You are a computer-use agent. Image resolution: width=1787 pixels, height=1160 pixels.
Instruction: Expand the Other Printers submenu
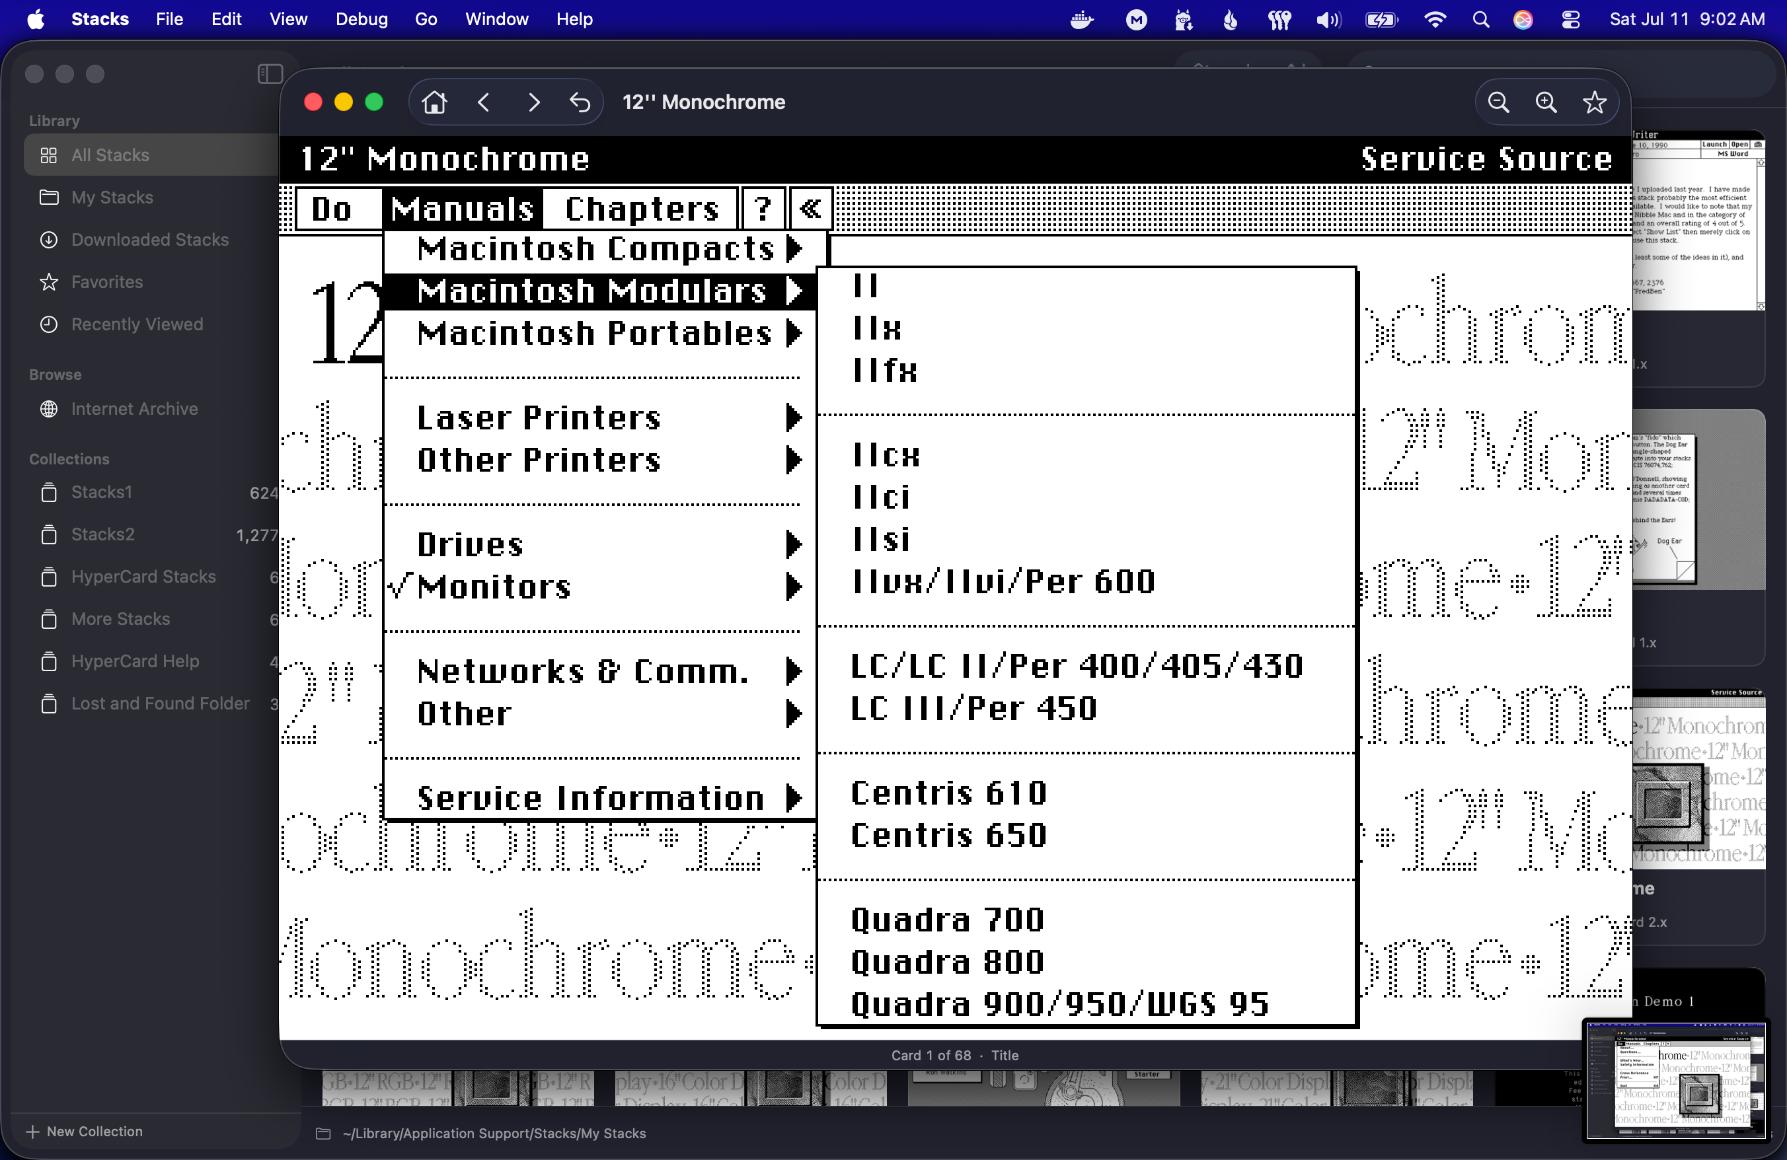[600, 460]
